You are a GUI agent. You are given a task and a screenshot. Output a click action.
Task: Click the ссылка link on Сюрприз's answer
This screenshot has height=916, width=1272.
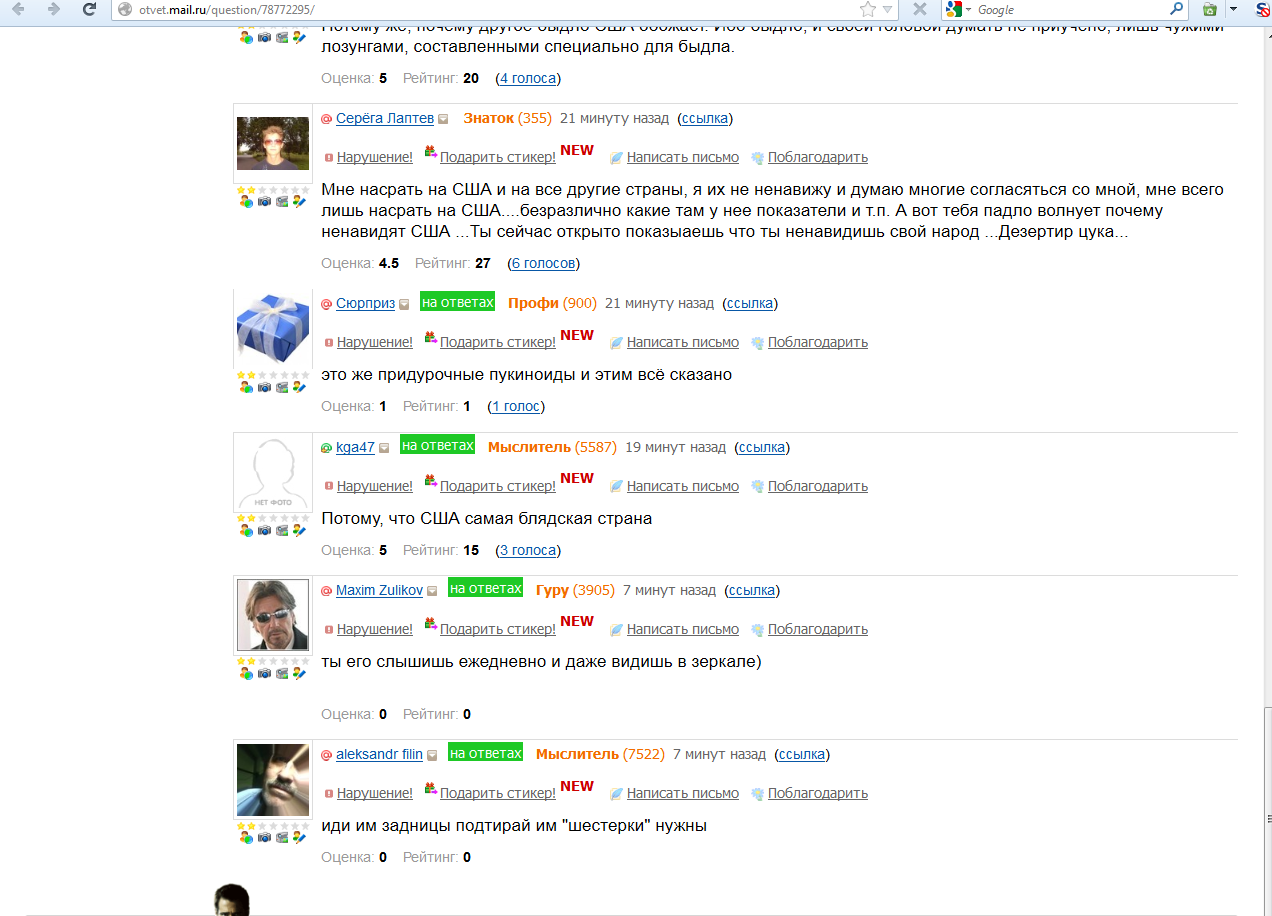coord(749,303)
